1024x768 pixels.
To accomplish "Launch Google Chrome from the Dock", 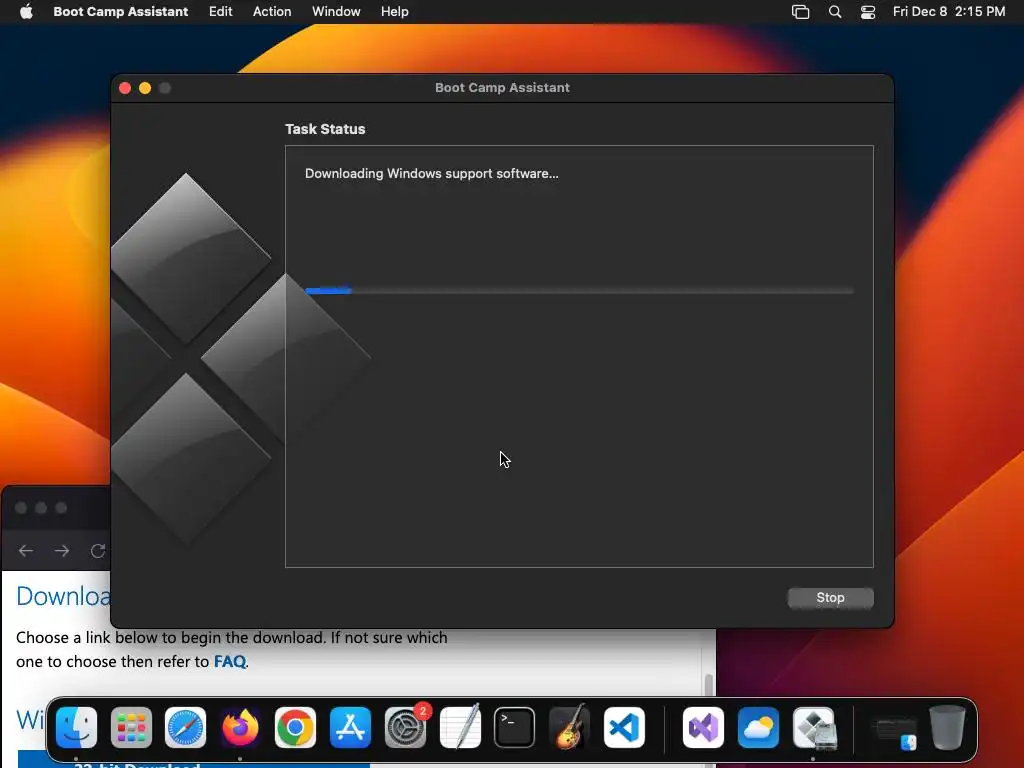I will (295, 727).
